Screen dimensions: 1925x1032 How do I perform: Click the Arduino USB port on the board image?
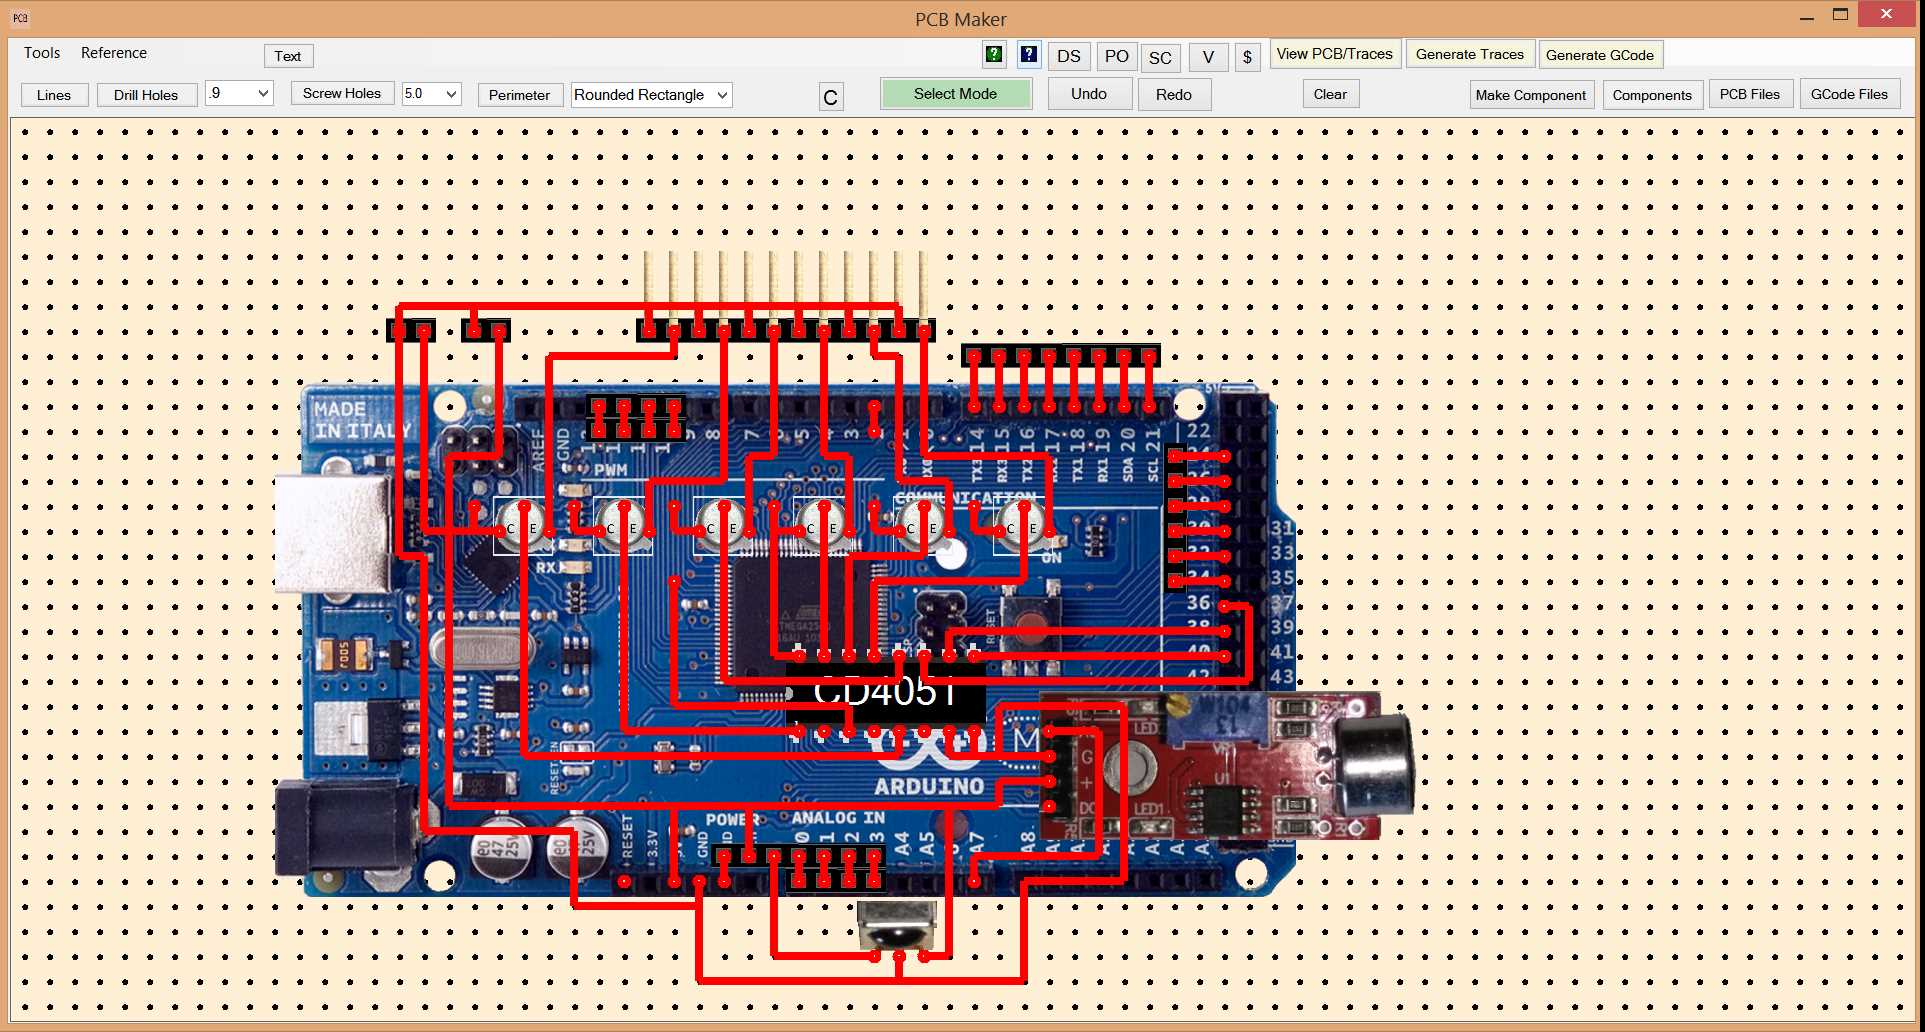[333, 535]
